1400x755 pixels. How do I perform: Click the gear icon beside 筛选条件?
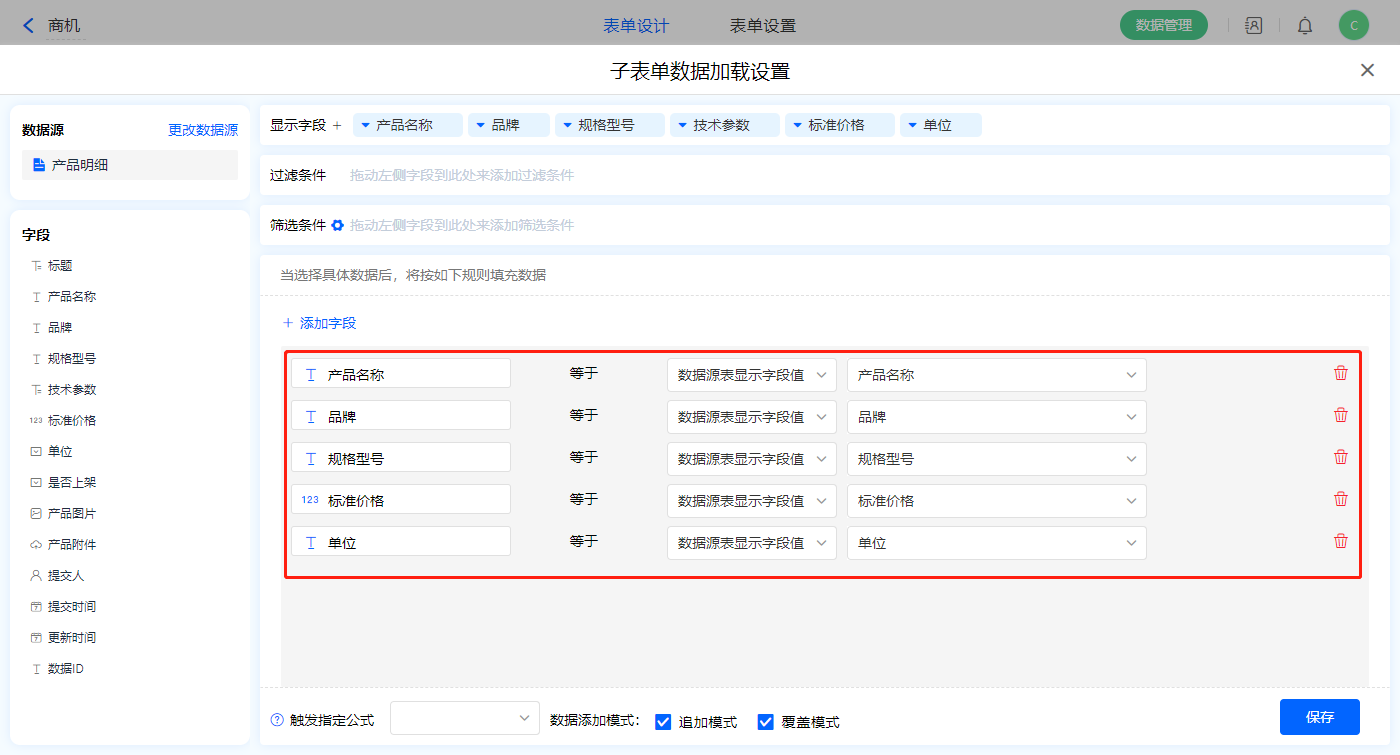pyautogui.click(x=338, y=225)
